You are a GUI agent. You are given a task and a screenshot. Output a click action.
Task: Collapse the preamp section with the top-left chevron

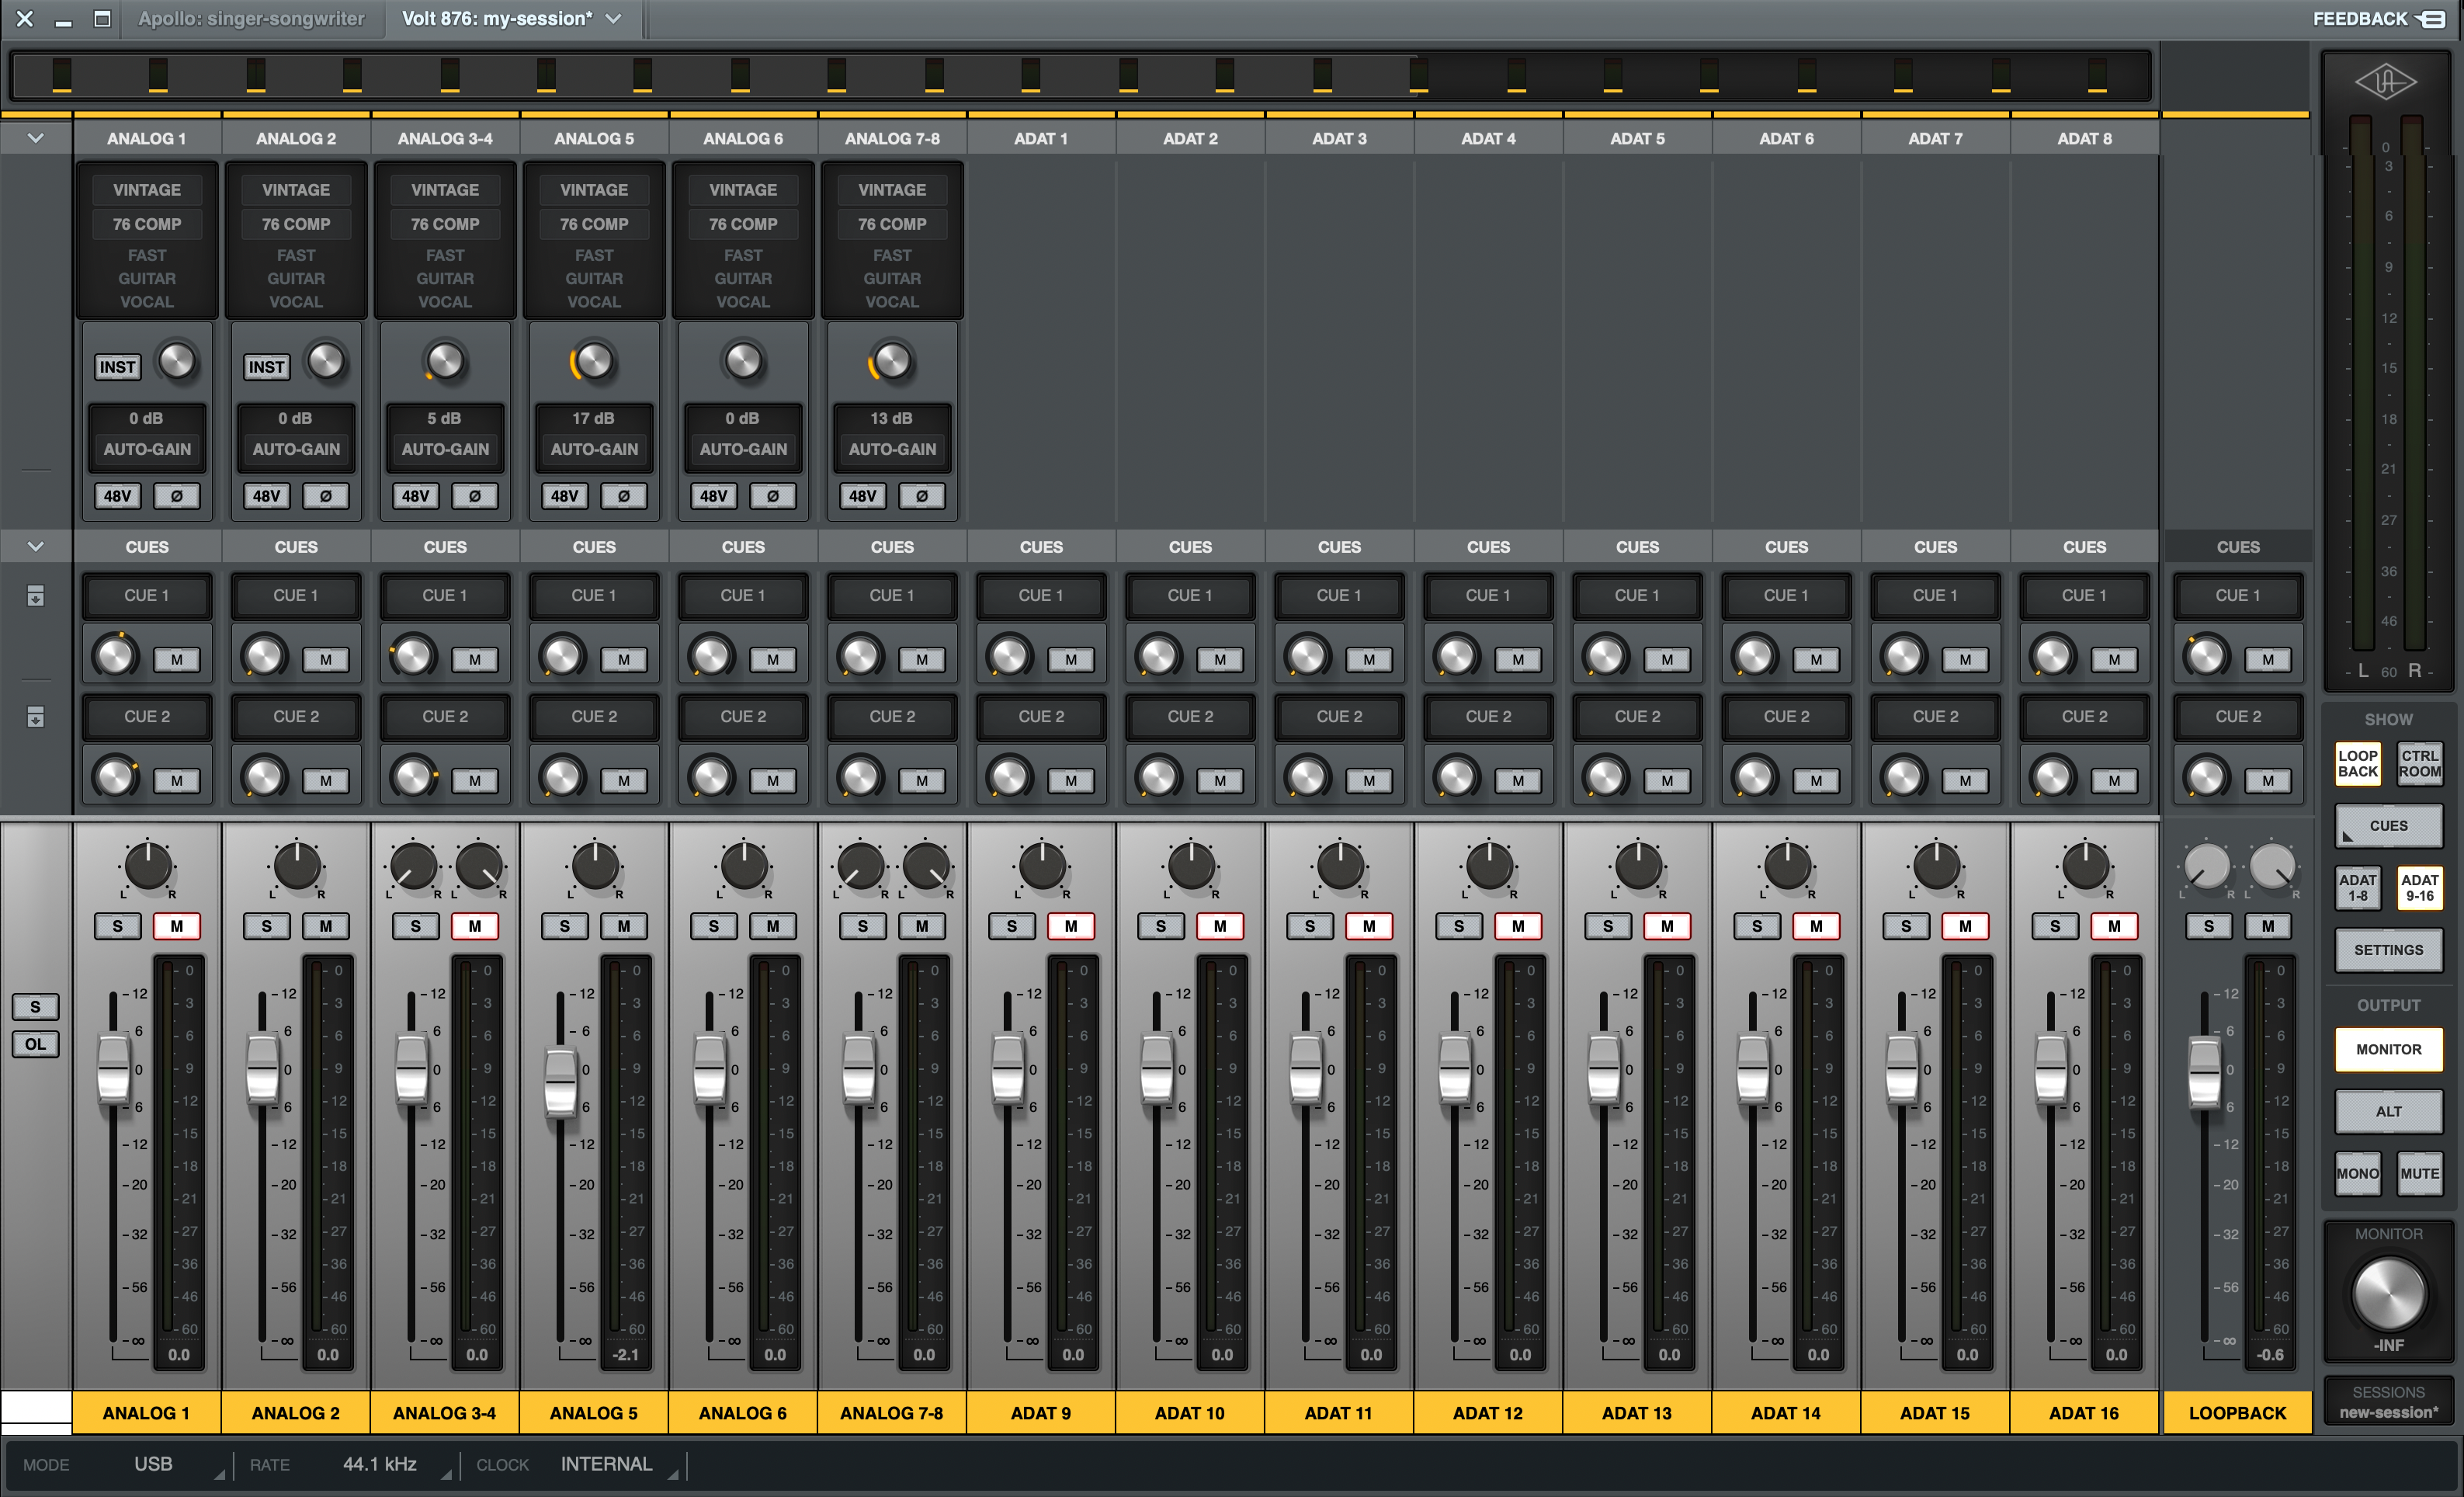(36, 137)
